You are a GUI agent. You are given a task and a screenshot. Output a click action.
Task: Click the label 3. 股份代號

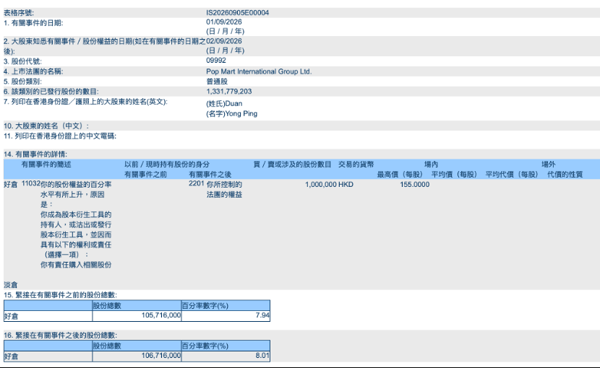(23, 61)
